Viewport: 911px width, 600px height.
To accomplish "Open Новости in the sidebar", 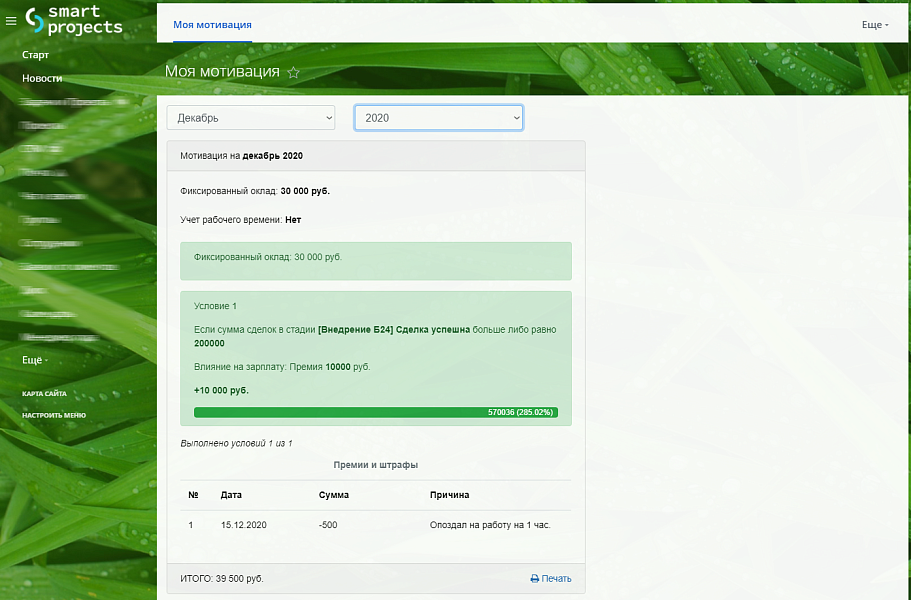I will click(42, 78).
